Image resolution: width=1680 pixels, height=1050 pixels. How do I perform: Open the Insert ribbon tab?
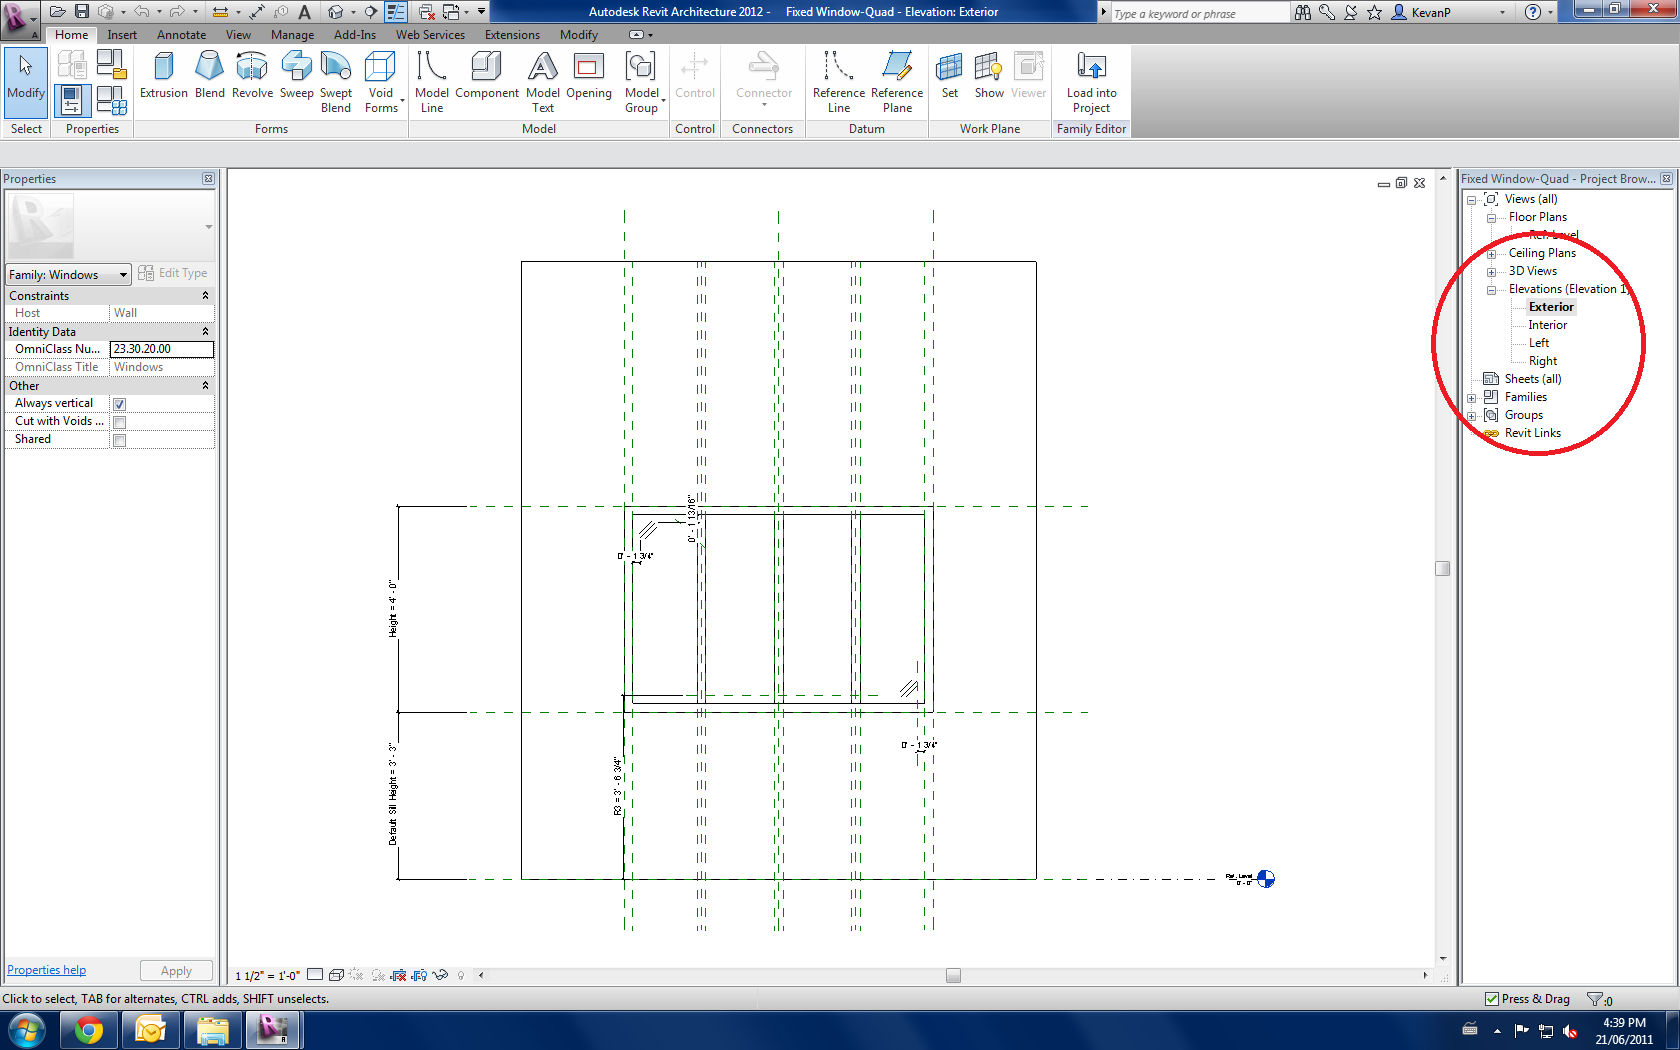point(122,35)
